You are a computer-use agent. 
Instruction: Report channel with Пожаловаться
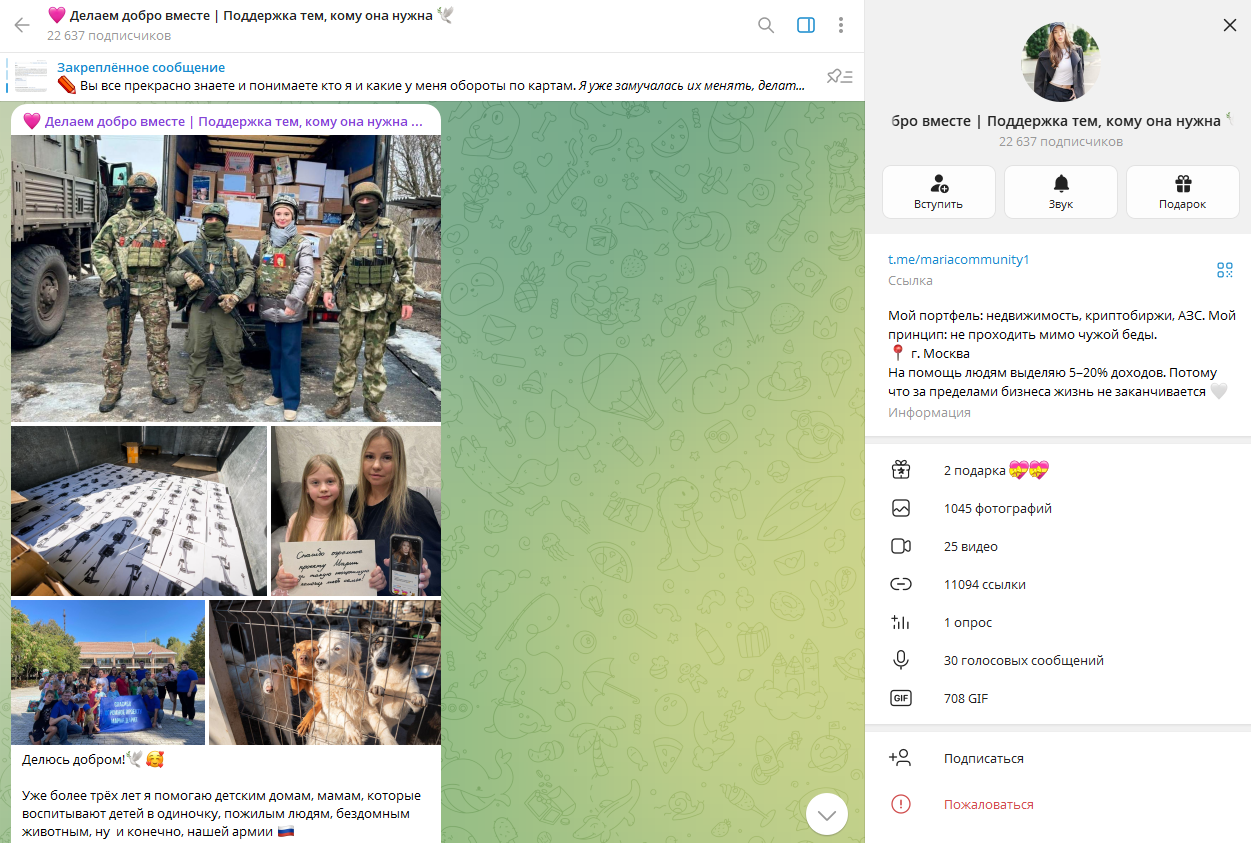coord(1058,804)
